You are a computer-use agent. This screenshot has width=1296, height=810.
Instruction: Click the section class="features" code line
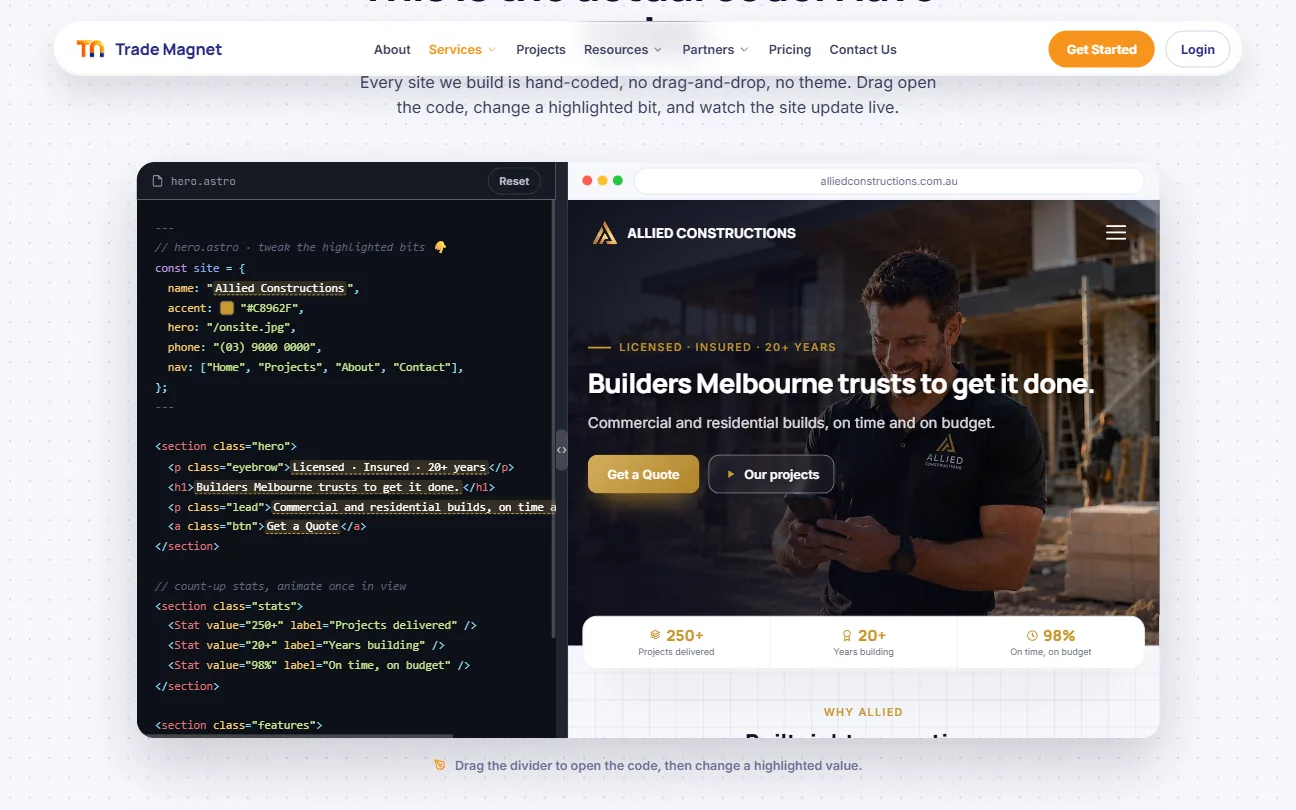[x=239, y=725]
